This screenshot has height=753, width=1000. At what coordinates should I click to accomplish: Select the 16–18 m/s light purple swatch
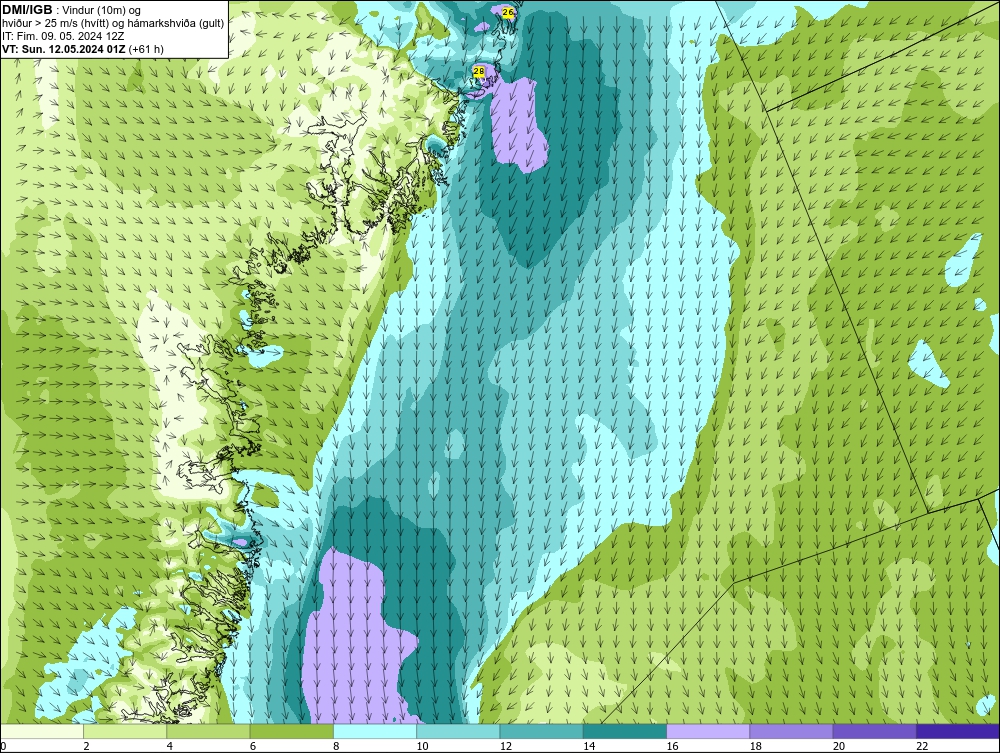(708, 731)
